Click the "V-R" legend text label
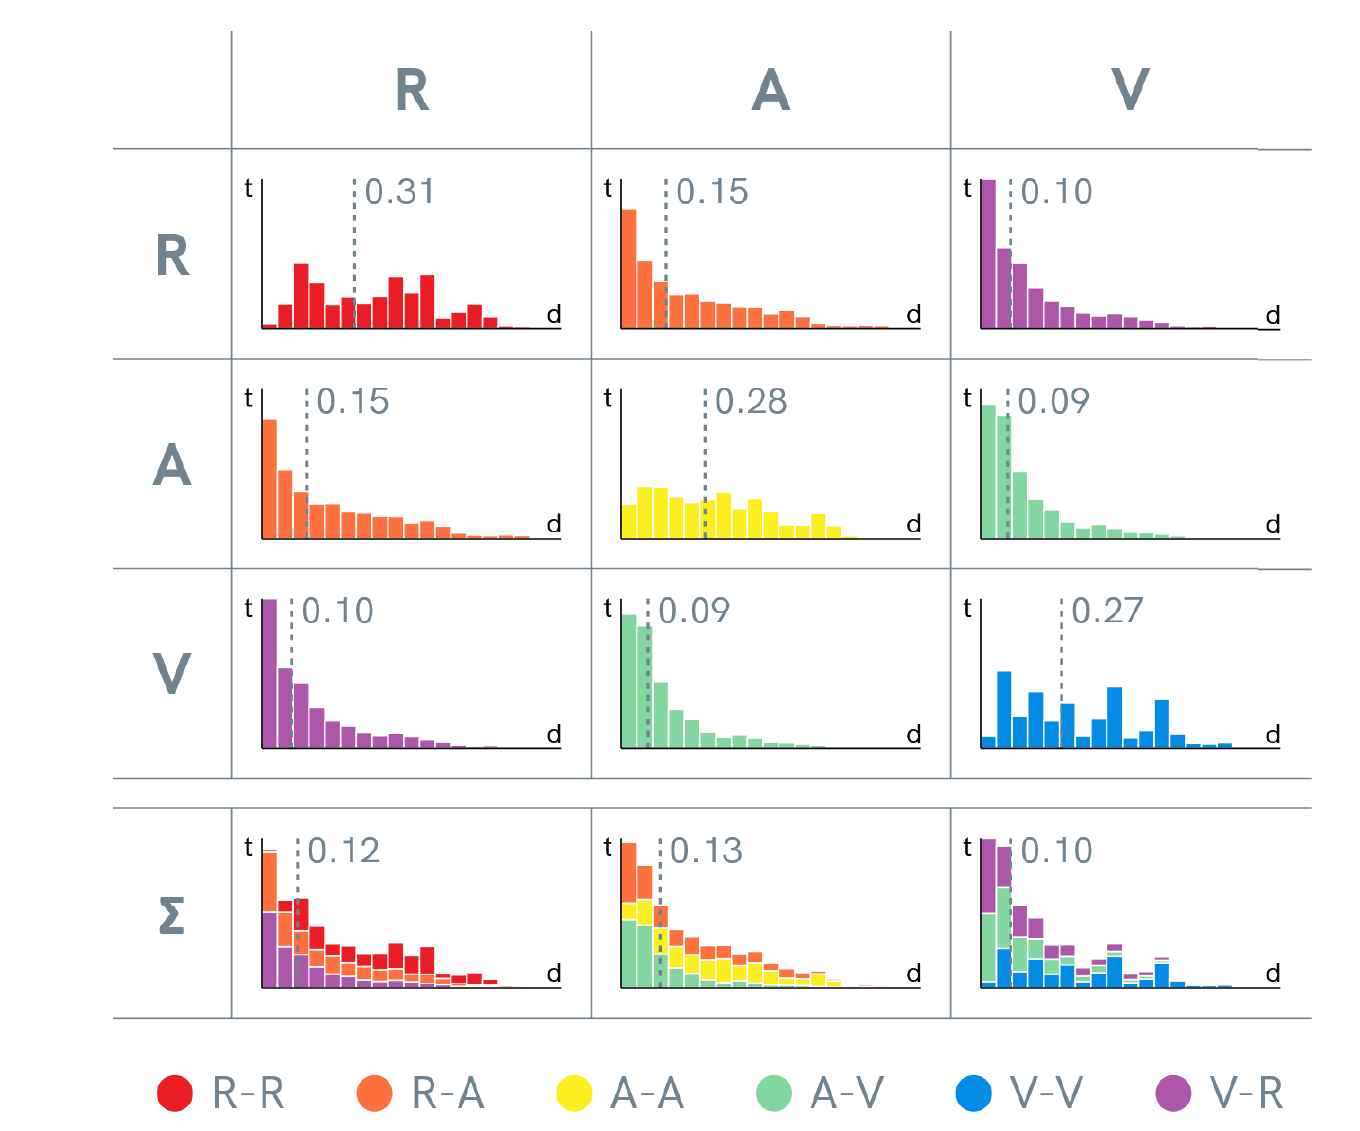Image resolution: width=1360 pixels, height=1131 pixels. (x=1246, y=1093)
